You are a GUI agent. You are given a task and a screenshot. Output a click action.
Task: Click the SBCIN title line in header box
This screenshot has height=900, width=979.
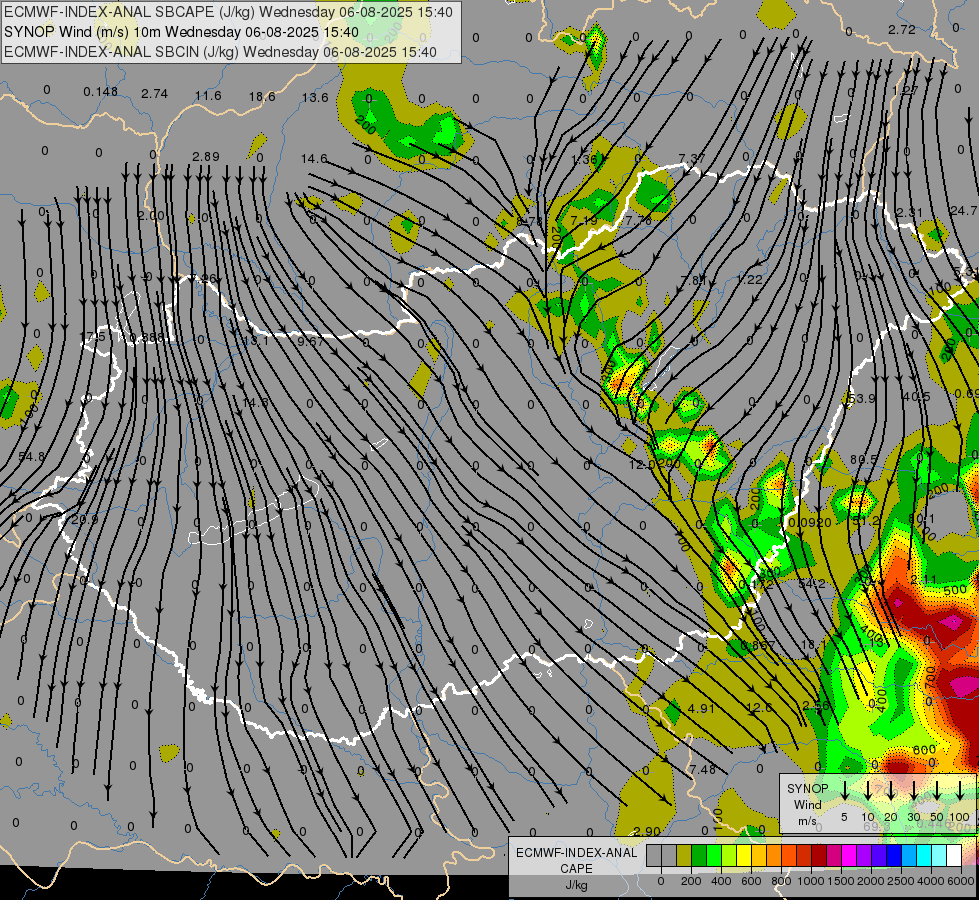point(220,52)
